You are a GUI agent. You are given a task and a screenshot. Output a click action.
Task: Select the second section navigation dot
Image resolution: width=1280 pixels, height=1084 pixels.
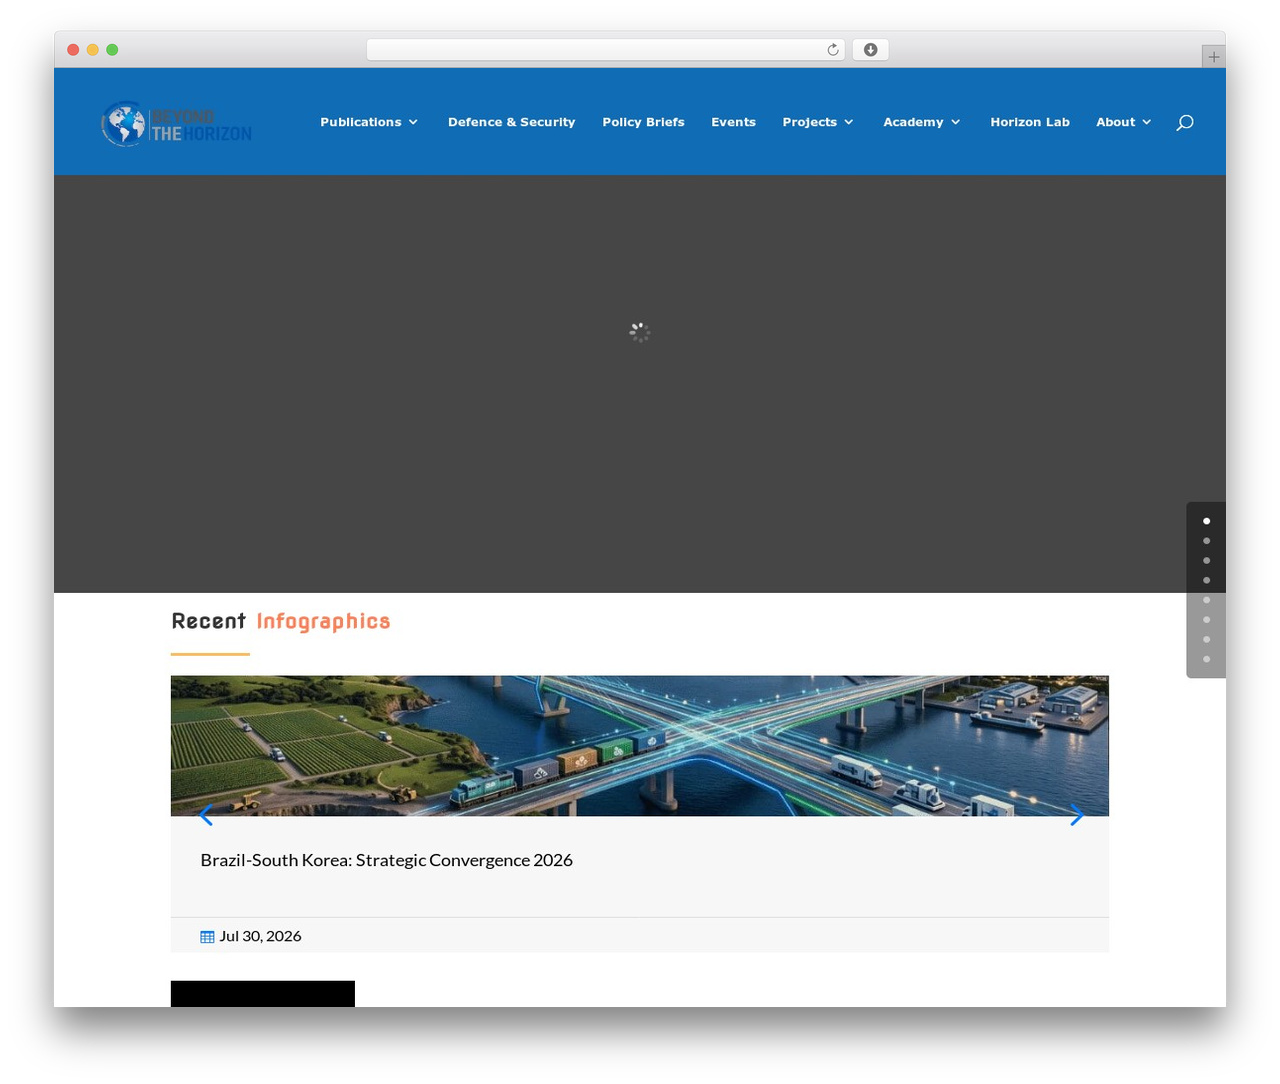click(1206, 541)
